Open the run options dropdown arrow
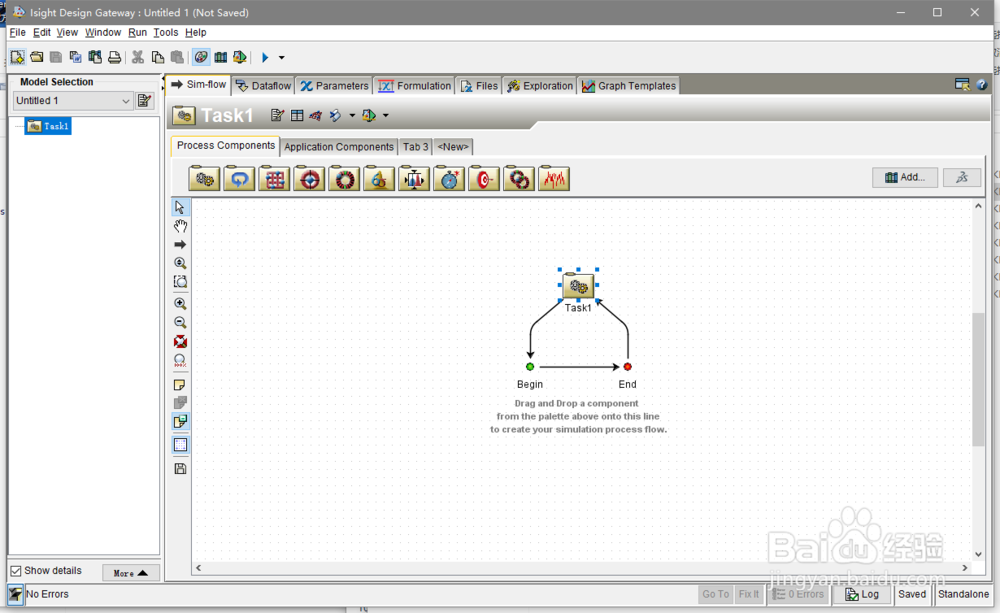 (281, 57)
